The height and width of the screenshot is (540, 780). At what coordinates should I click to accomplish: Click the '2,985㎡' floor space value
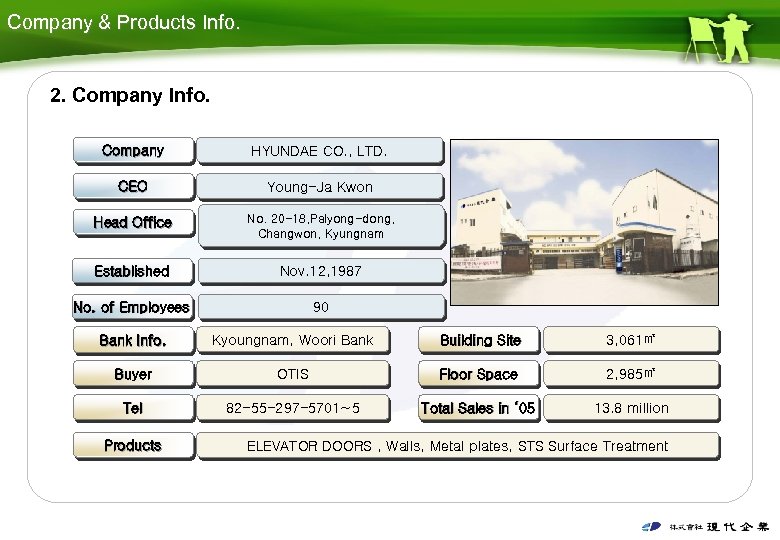(x=631, y=374)
